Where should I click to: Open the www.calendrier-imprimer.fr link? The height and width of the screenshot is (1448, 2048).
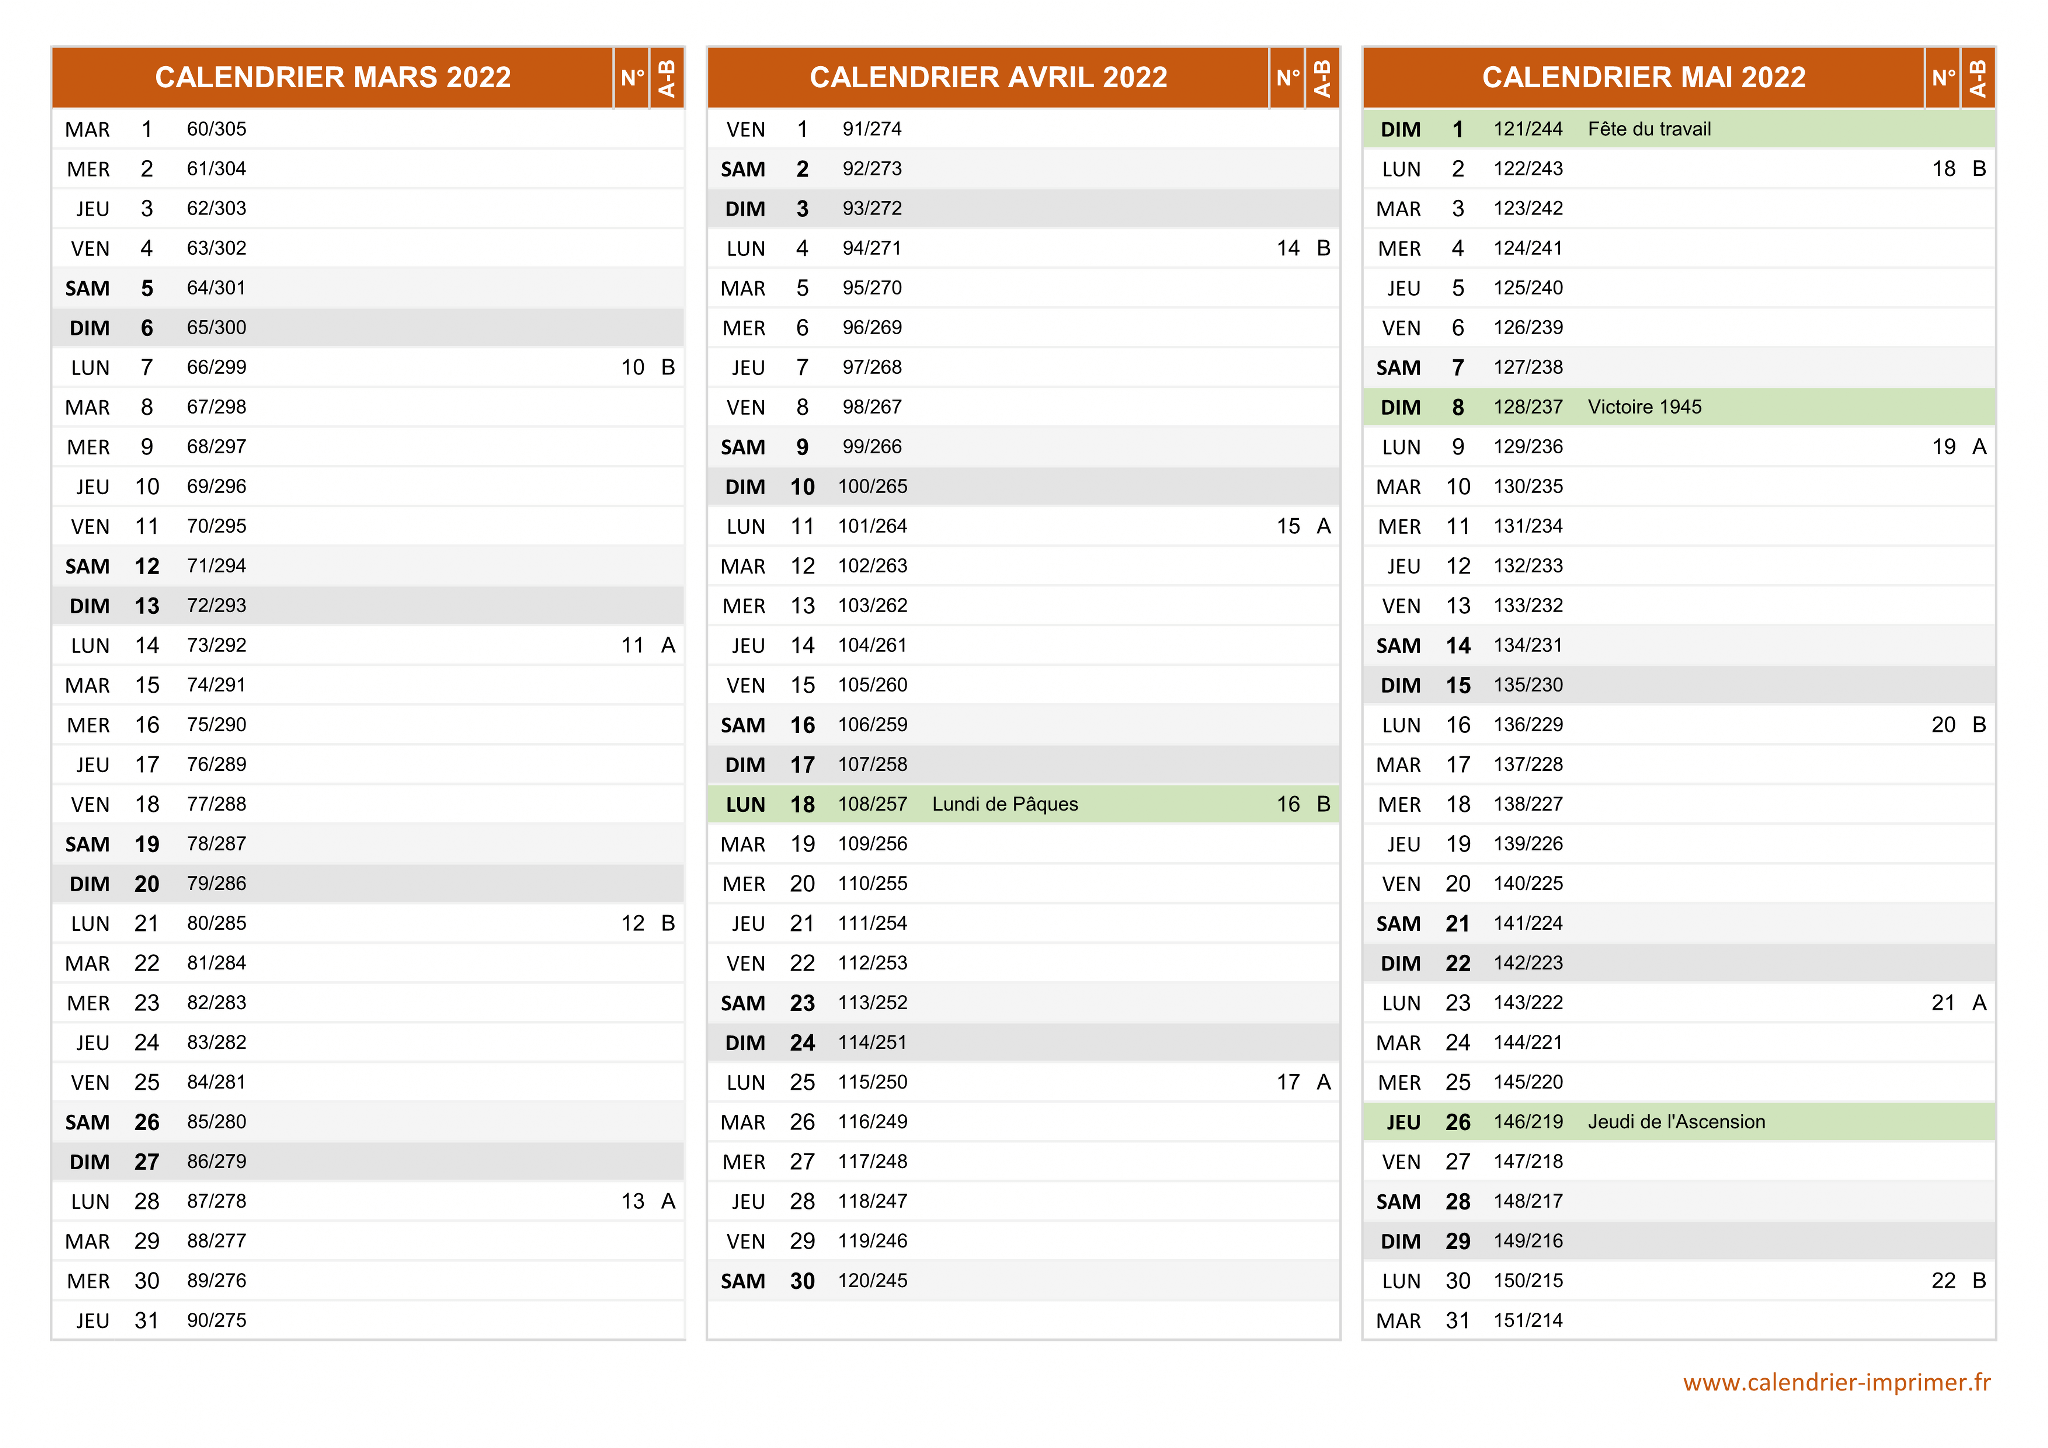tap(1837, 1382)
